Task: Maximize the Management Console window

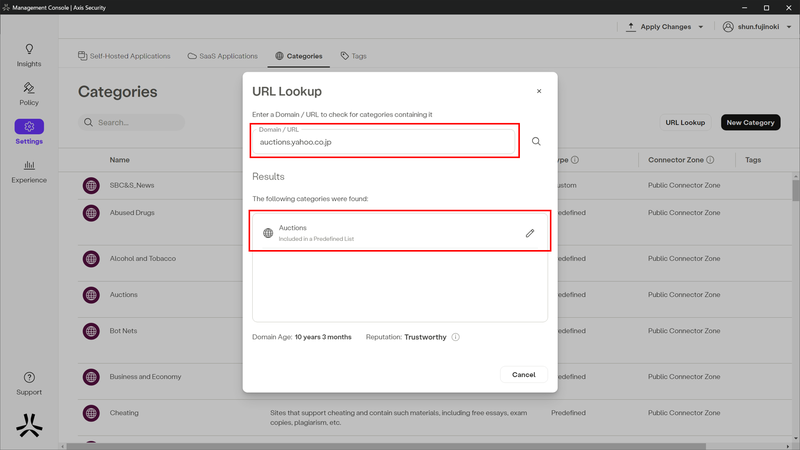Action: (x=766, y=8)
